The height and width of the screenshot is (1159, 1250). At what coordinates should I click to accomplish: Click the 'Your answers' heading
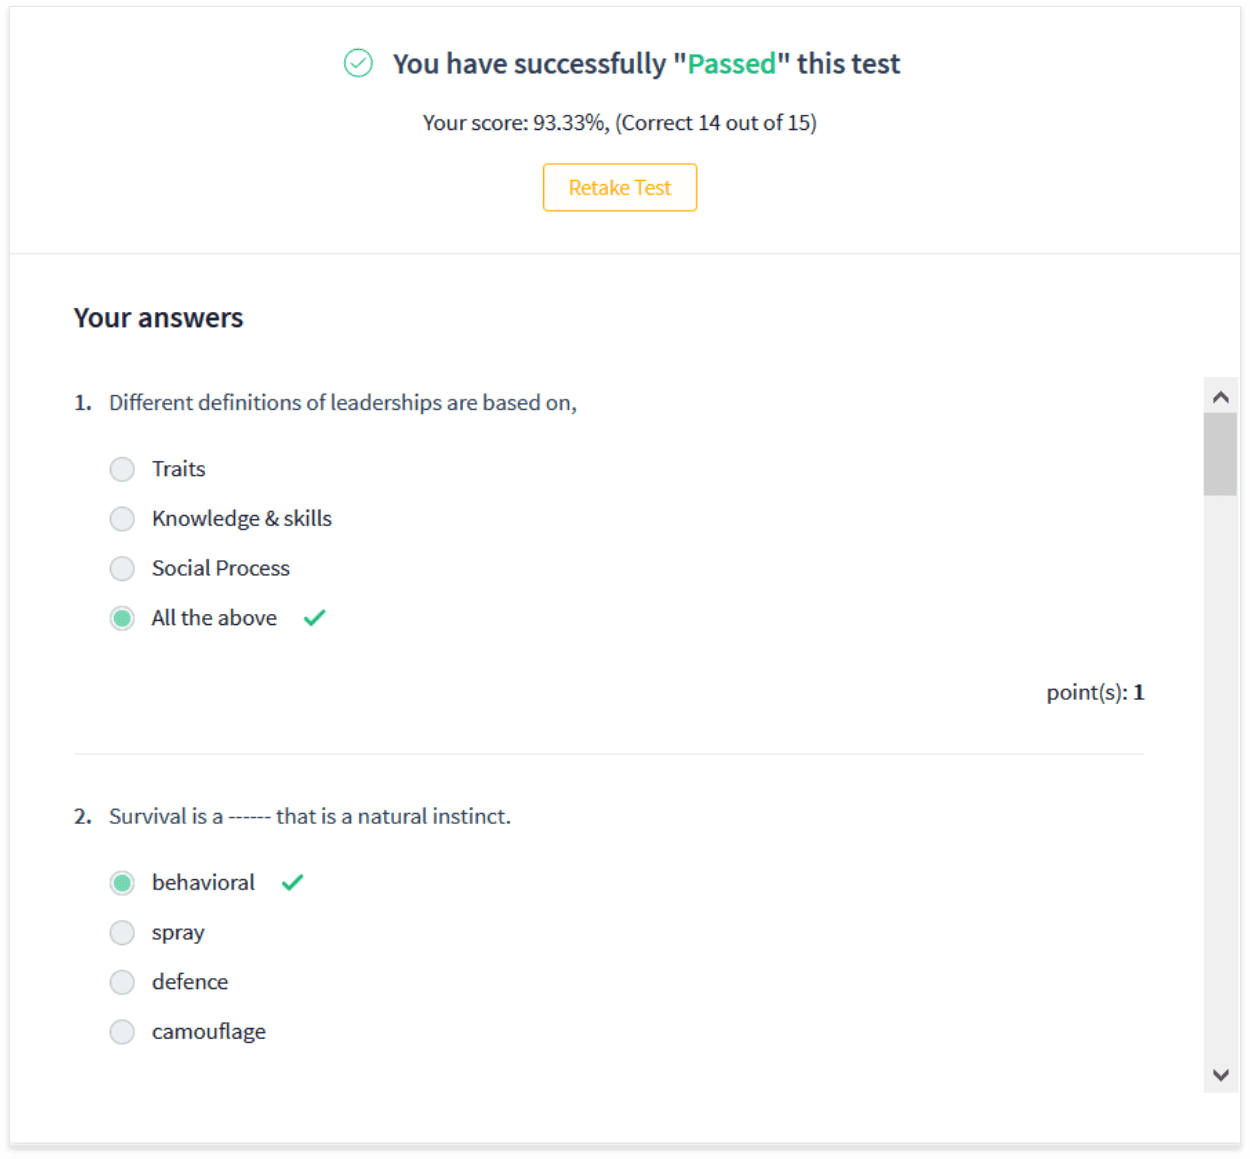coord(158,317)
